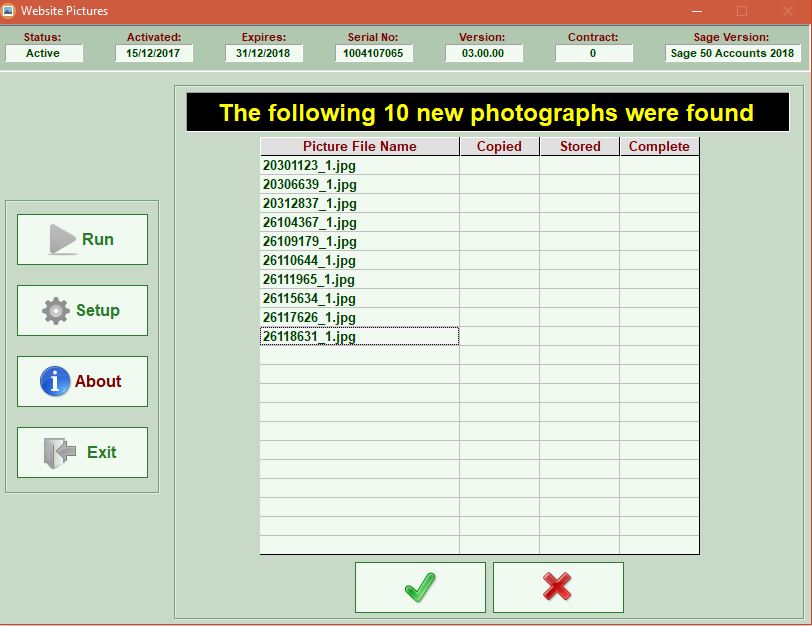The width and height of the screenshot is (812, 626).
Task: Select file 26110644_1.jpg
Action: [359, 260]
